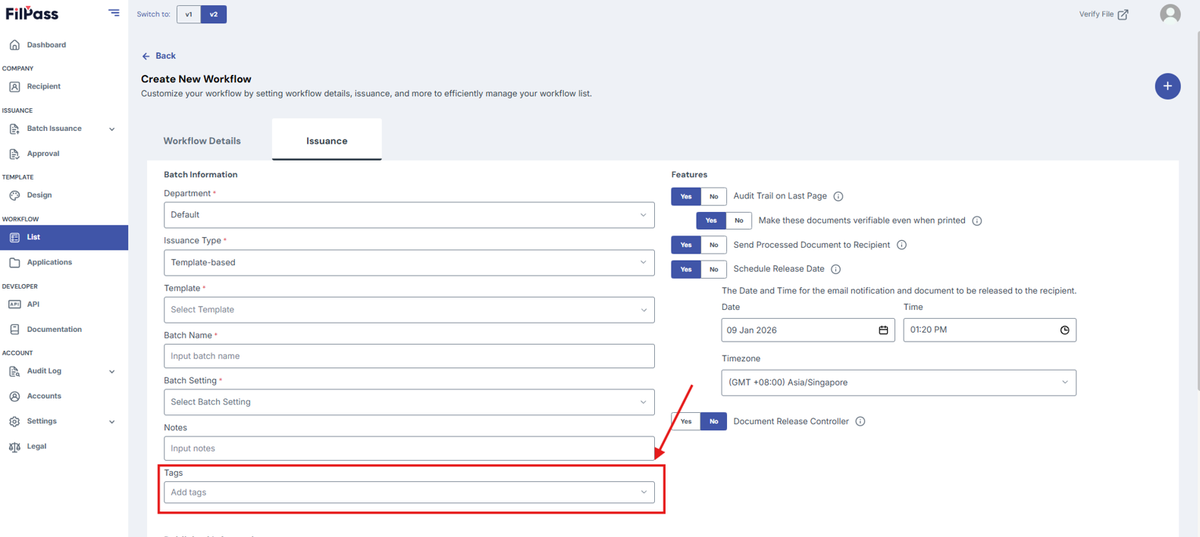Set Schedule Release Date to No

(714, 269)
